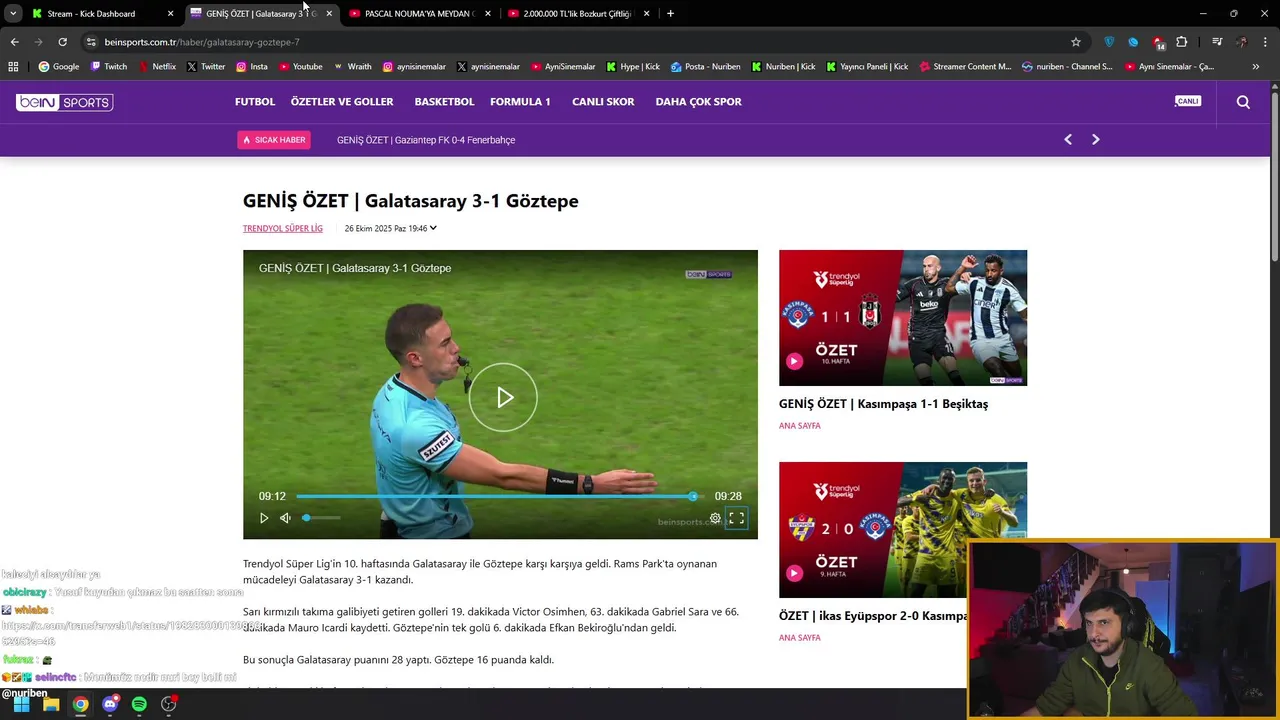Show next hot news headline arrow
Image resolution: width=1280 pixels, height=720 pixels.
(1095, 140)
